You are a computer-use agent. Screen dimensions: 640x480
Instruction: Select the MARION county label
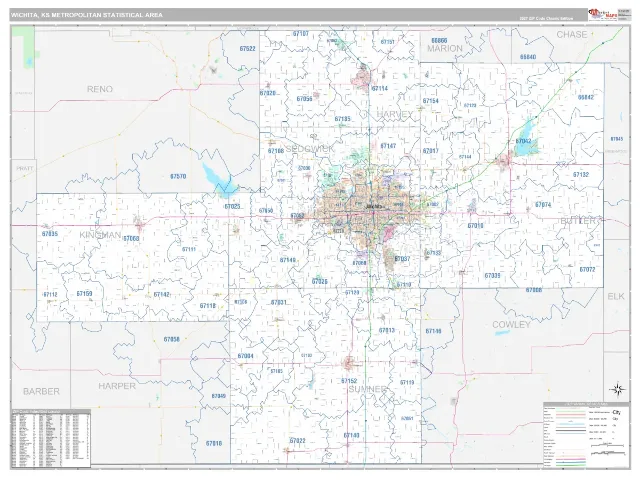click(x=445, y=48)
